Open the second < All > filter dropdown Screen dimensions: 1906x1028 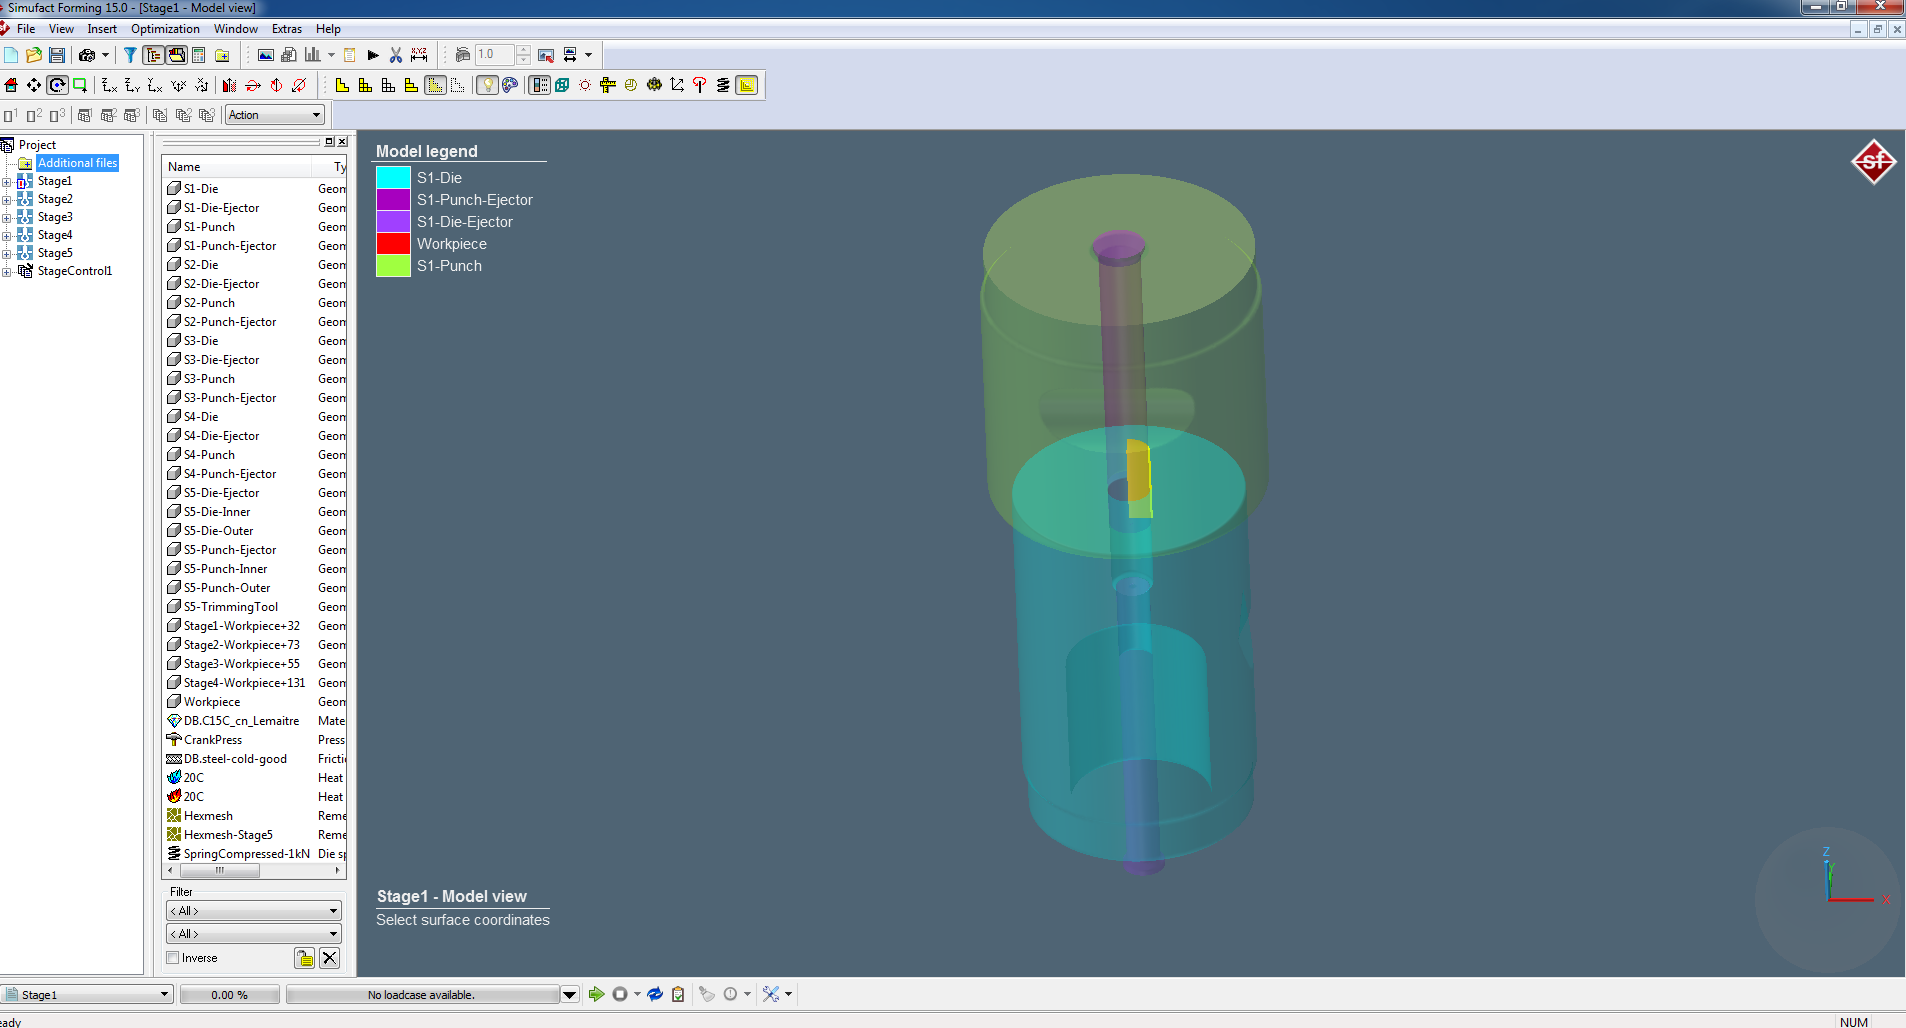(254, 934)
